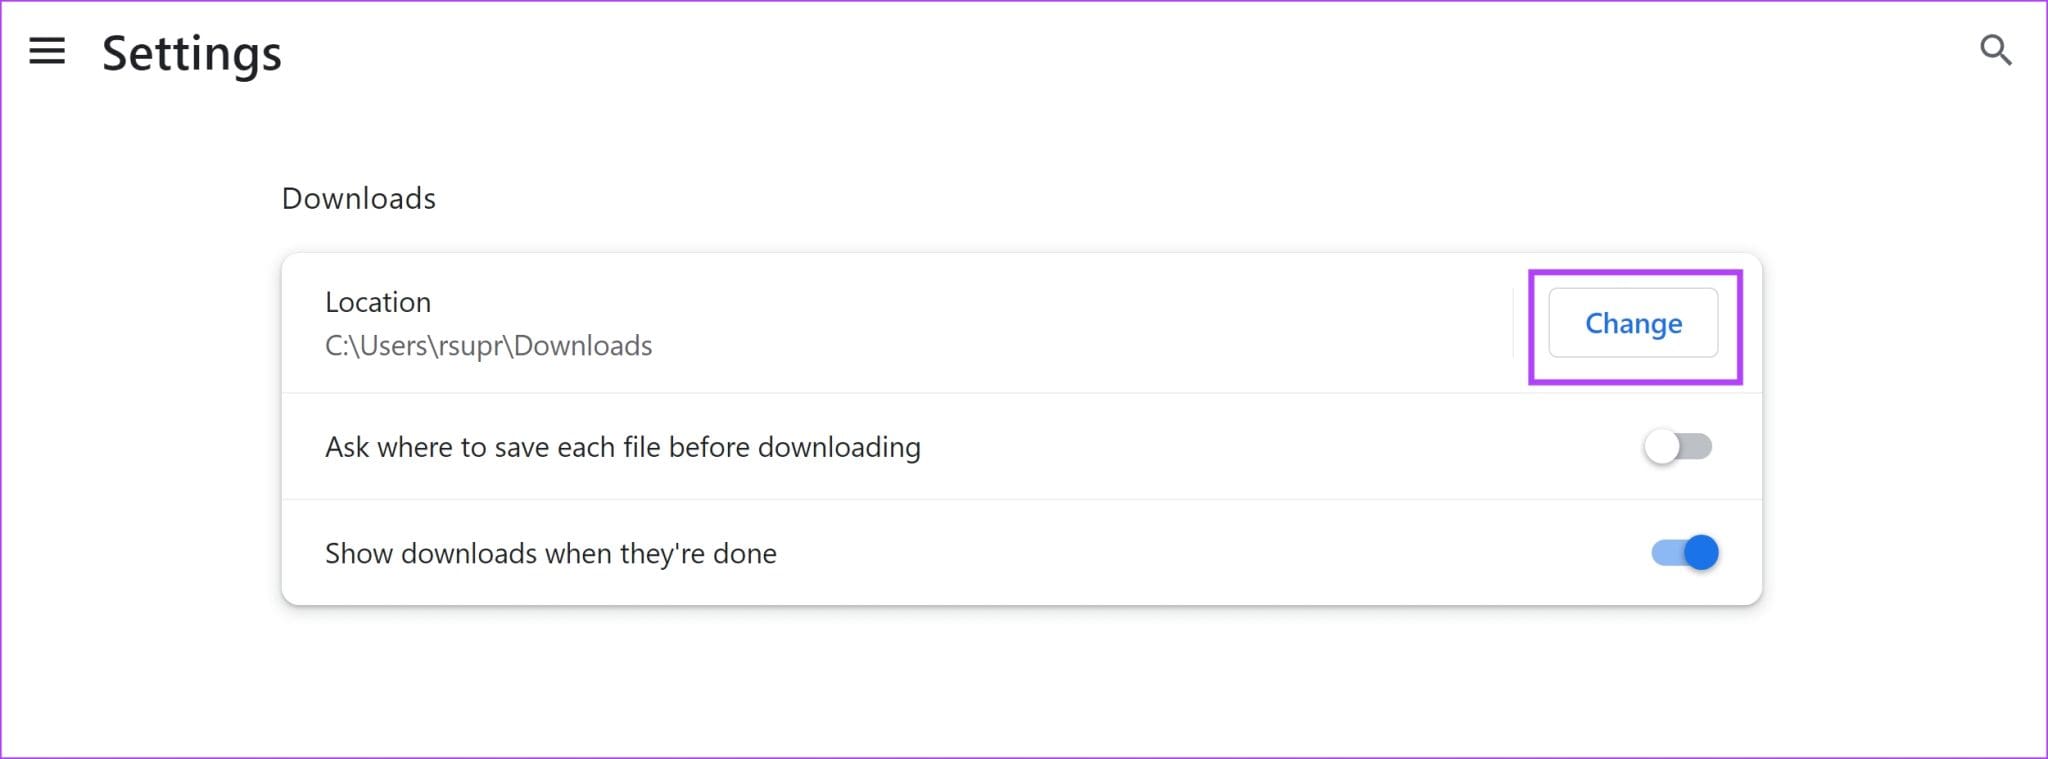
Task: Click the Downloads section heading
Action: 358,198
